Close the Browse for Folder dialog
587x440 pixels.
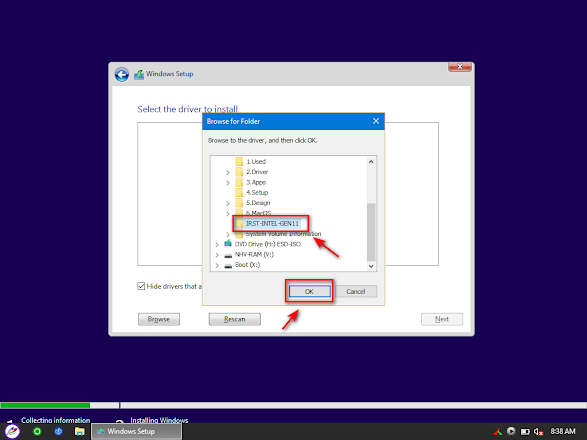coord(376,121)
